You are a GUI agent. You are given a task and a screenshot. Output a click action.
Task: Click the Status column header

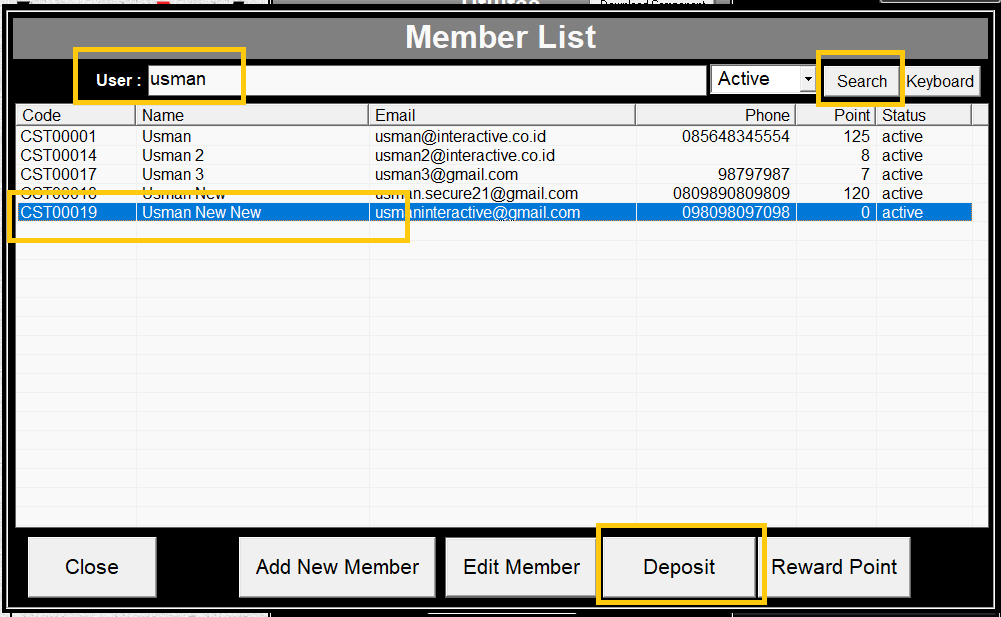tap(923, 115)
